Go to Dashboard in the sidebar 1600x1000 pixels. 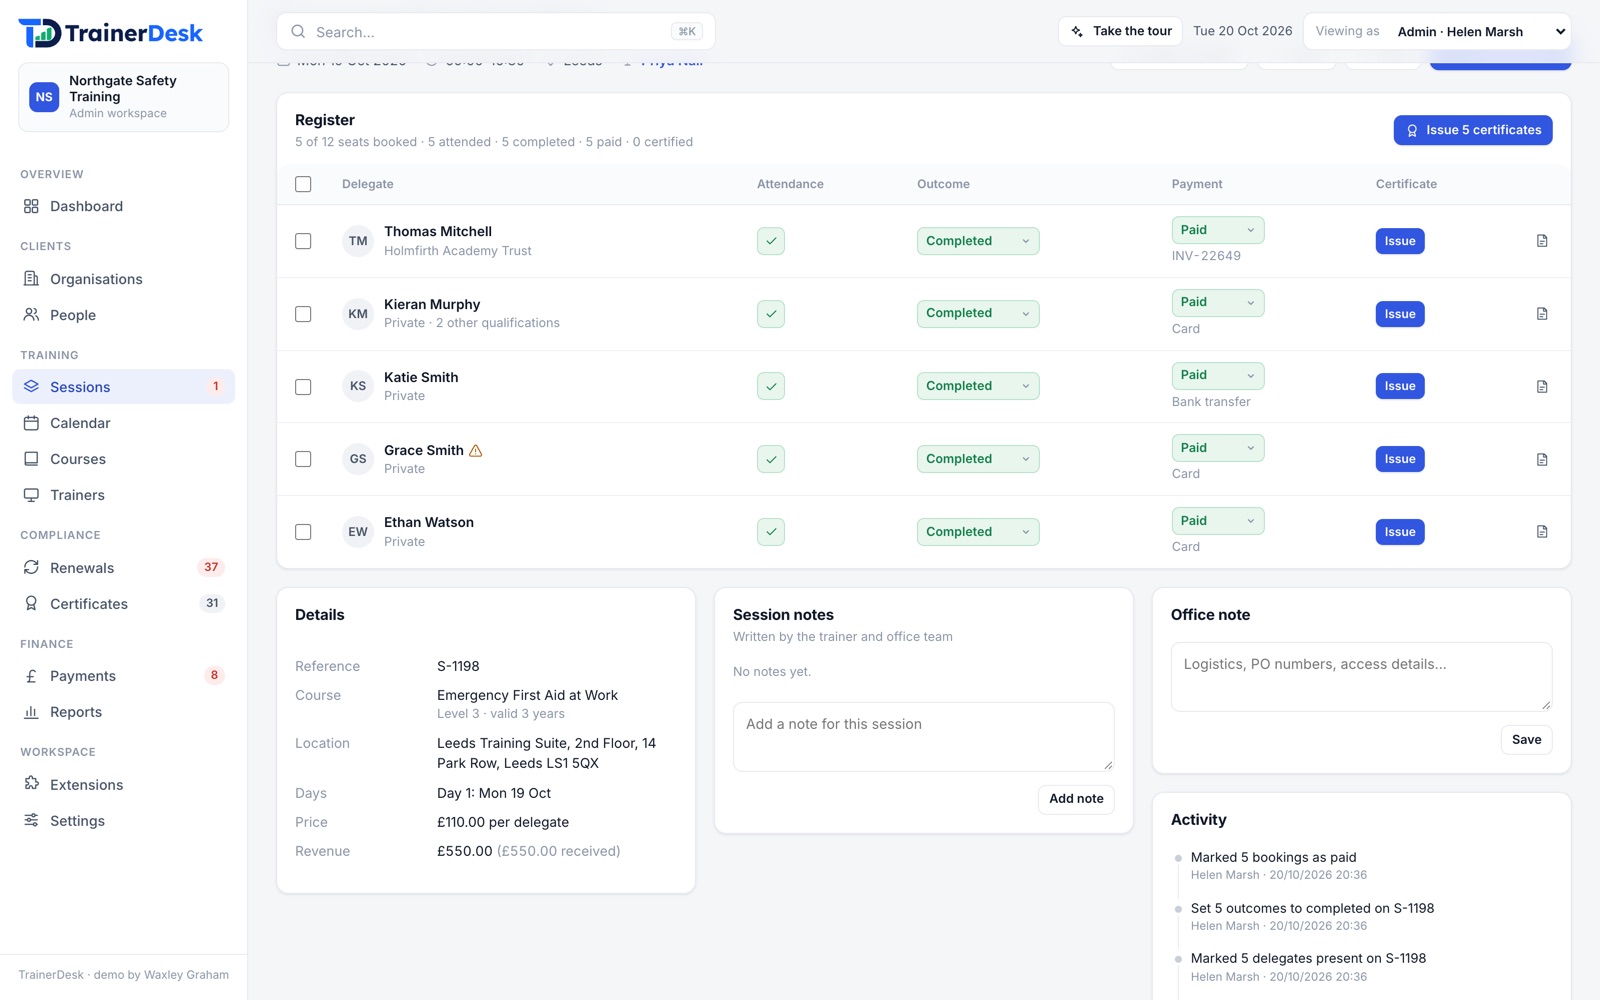[x=124, y=206]
